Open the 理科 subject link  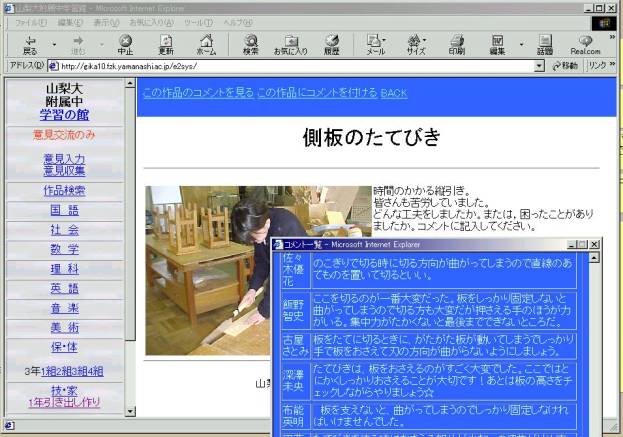[64, 269]
